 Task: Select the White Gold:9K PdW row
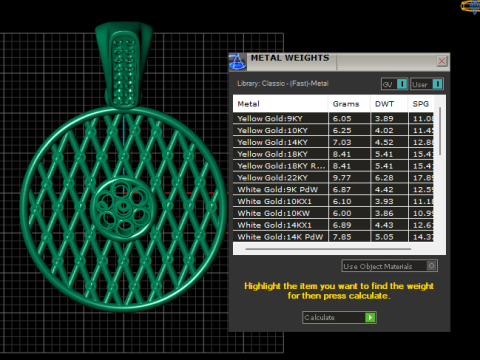click(333, 189)
